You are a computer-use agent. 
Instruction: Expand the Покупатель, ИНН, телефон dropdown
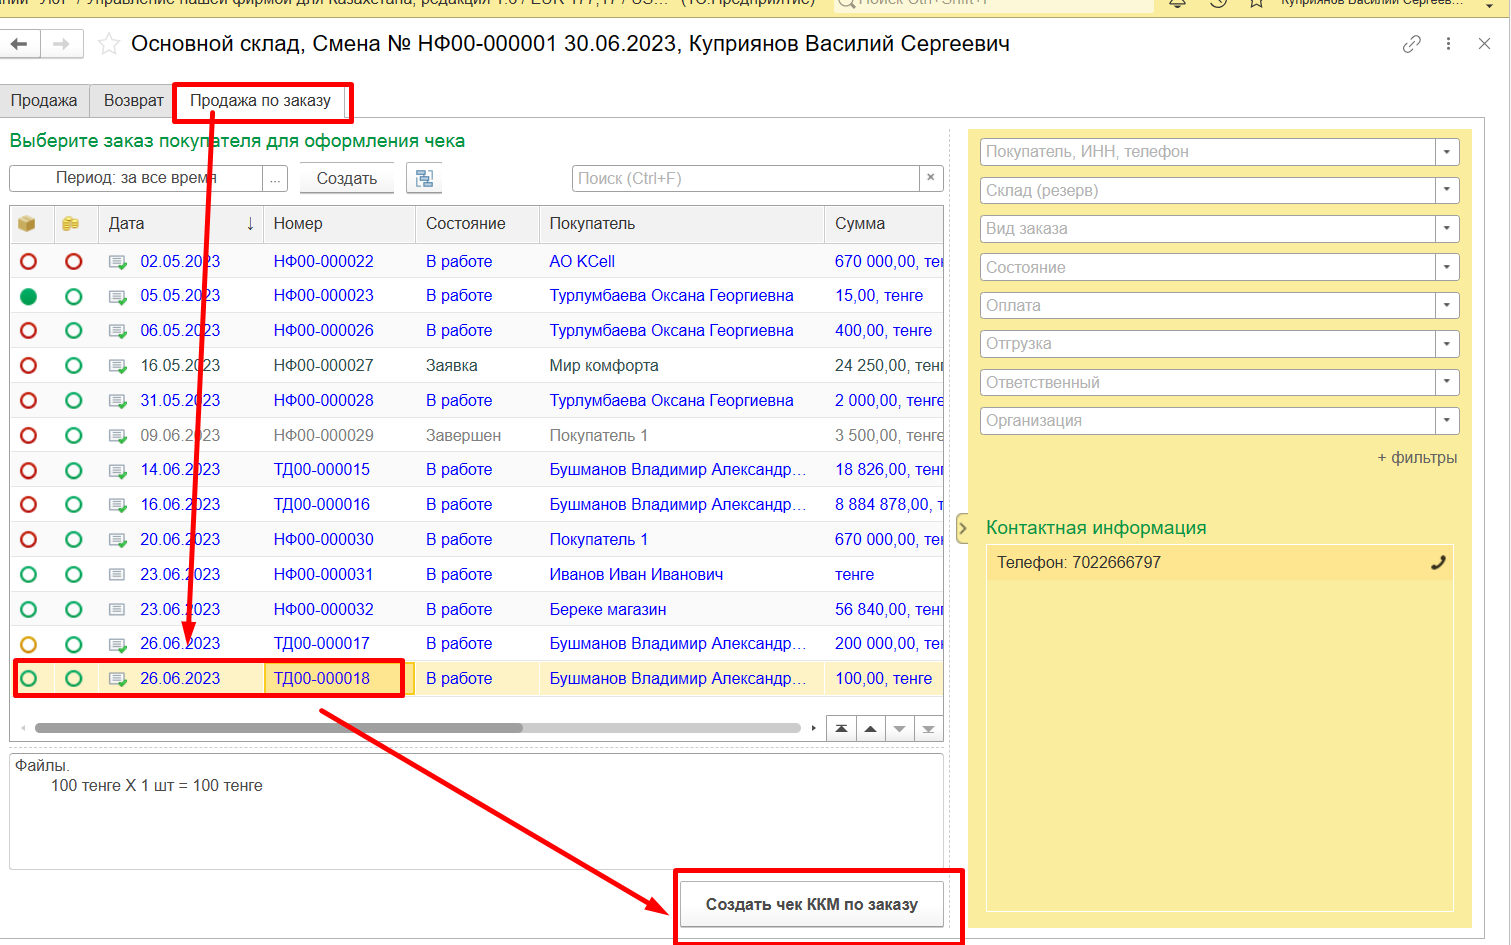(1447, 152)
